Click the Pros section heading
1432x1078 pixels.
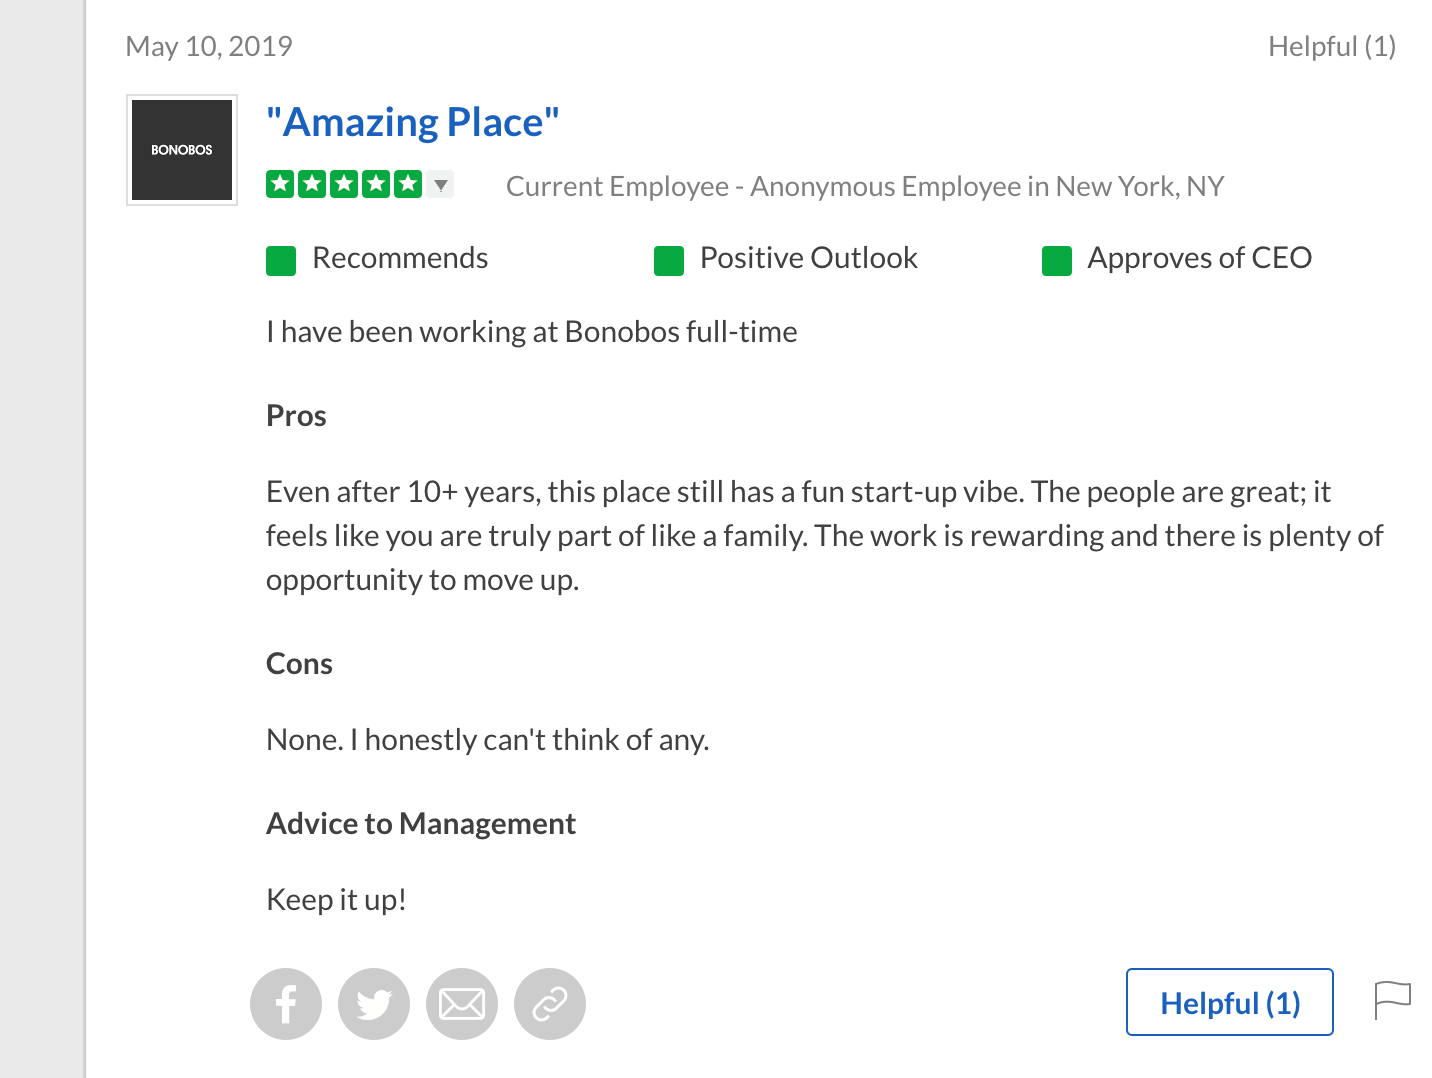(296, 416)
